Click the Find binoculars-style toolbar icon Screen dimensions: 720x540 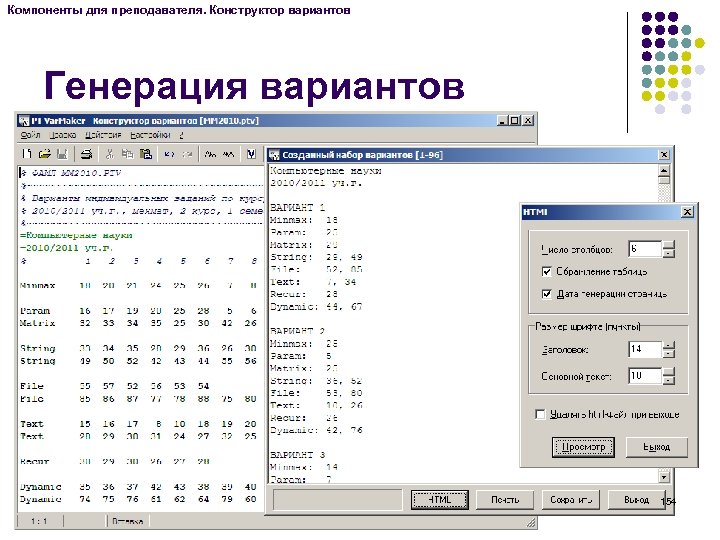pyautogui.click(x=210, y=154)
